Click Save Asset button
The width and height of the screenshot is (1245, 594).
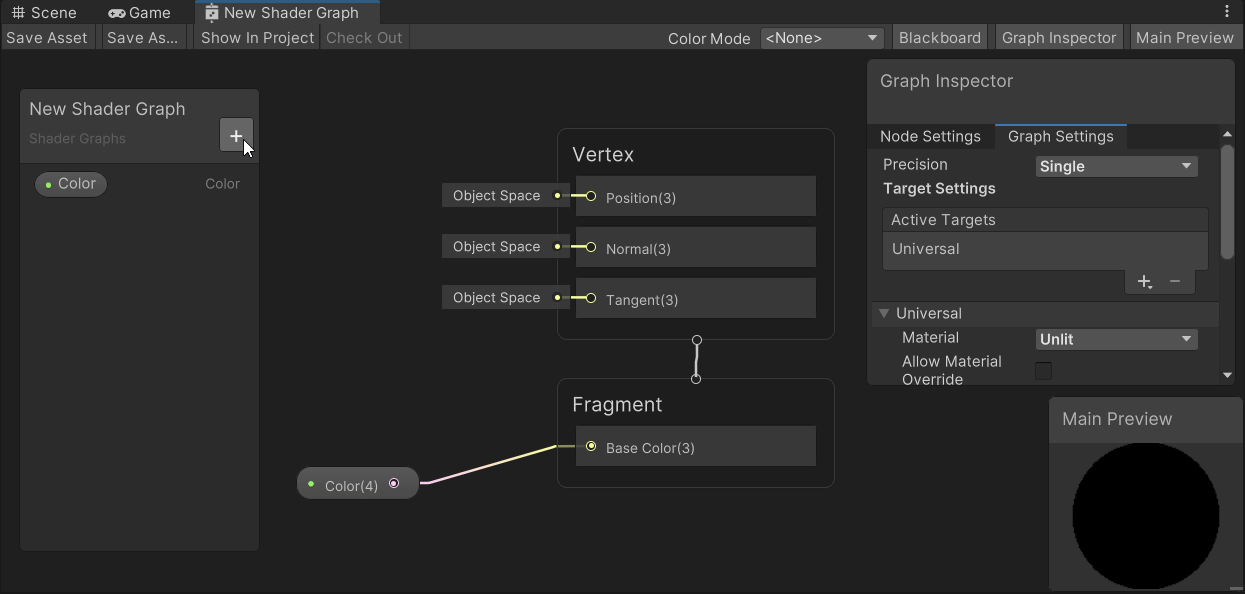(x=47, y=38)
